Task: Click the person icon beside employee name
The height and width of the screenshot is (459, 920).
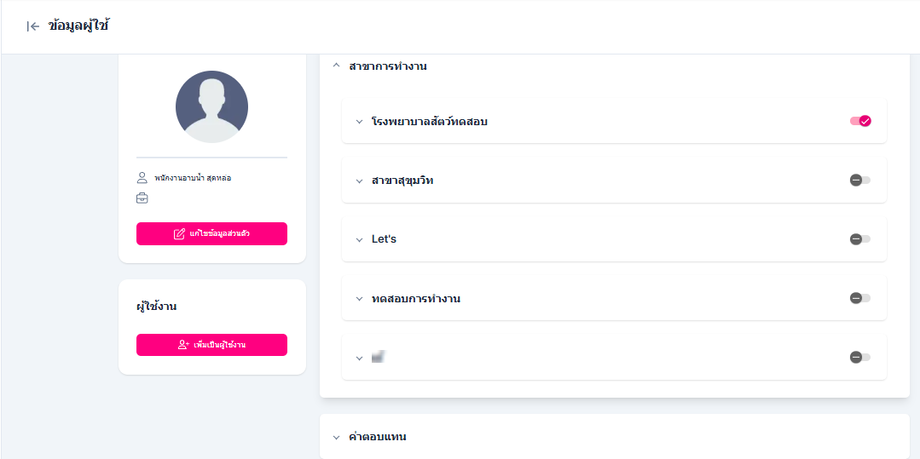Action: [x=142, y=178]
